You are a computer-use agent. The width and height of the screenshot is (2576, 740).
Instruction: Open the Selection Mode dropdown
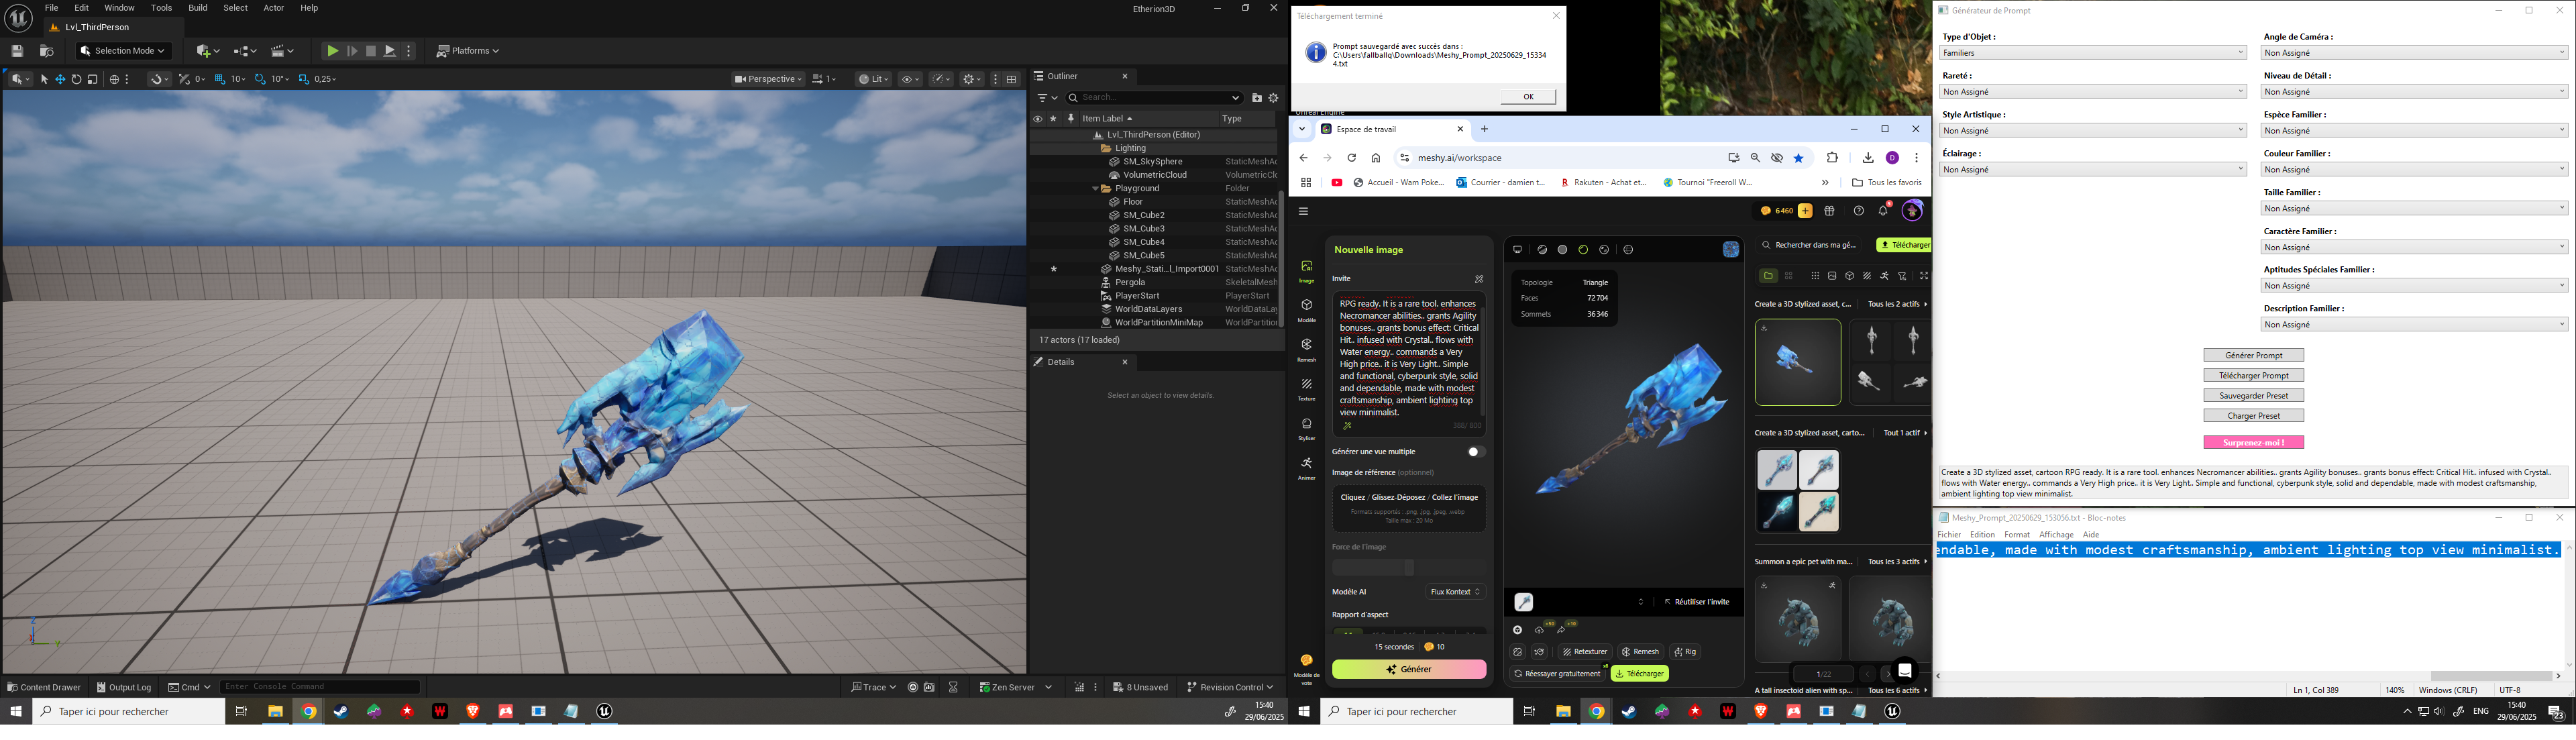click(x=123, y=51)
